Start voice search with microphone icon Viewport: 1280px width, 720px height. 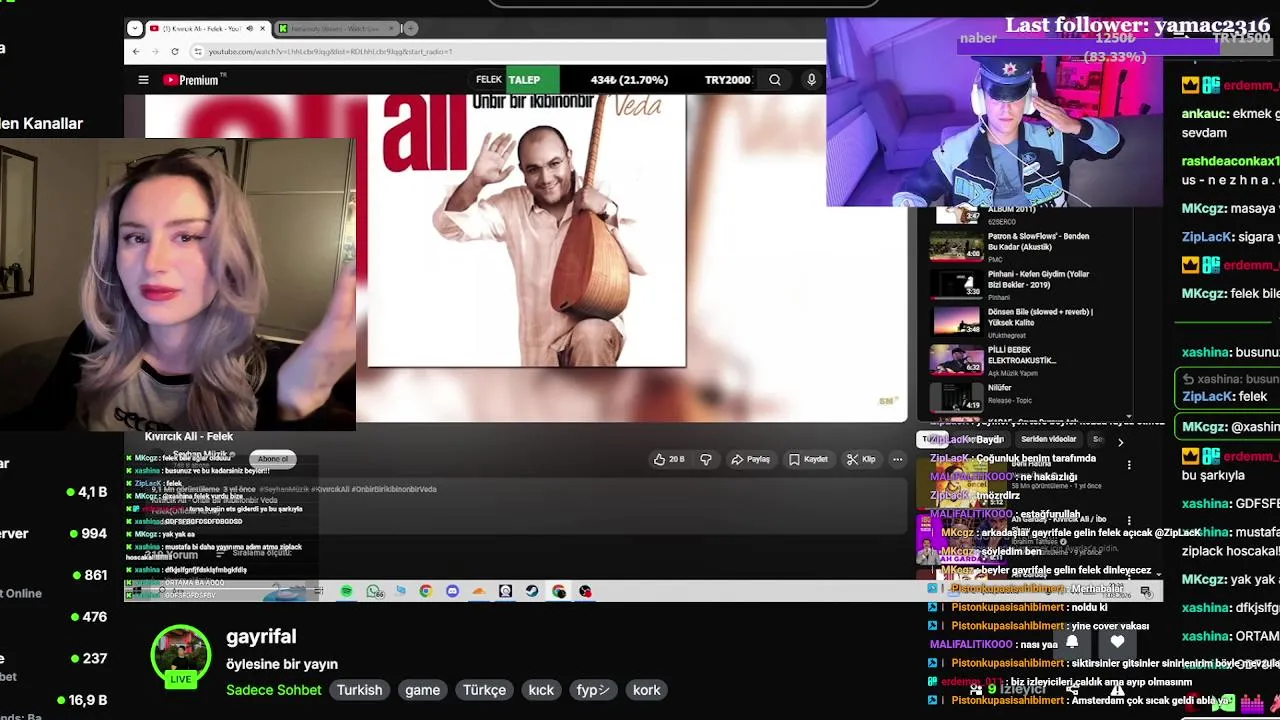point(811,80)
